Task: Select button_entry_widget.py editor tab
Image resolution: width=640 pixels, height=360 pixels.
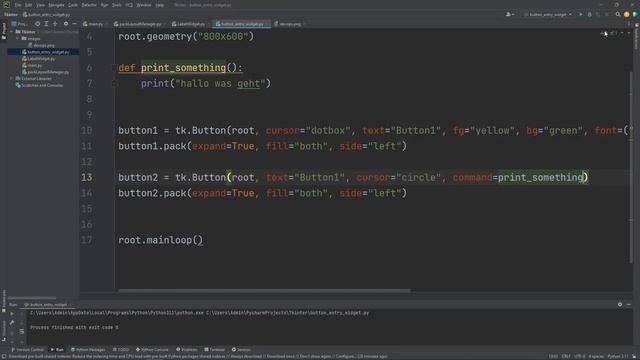Action: coord(241,24)
